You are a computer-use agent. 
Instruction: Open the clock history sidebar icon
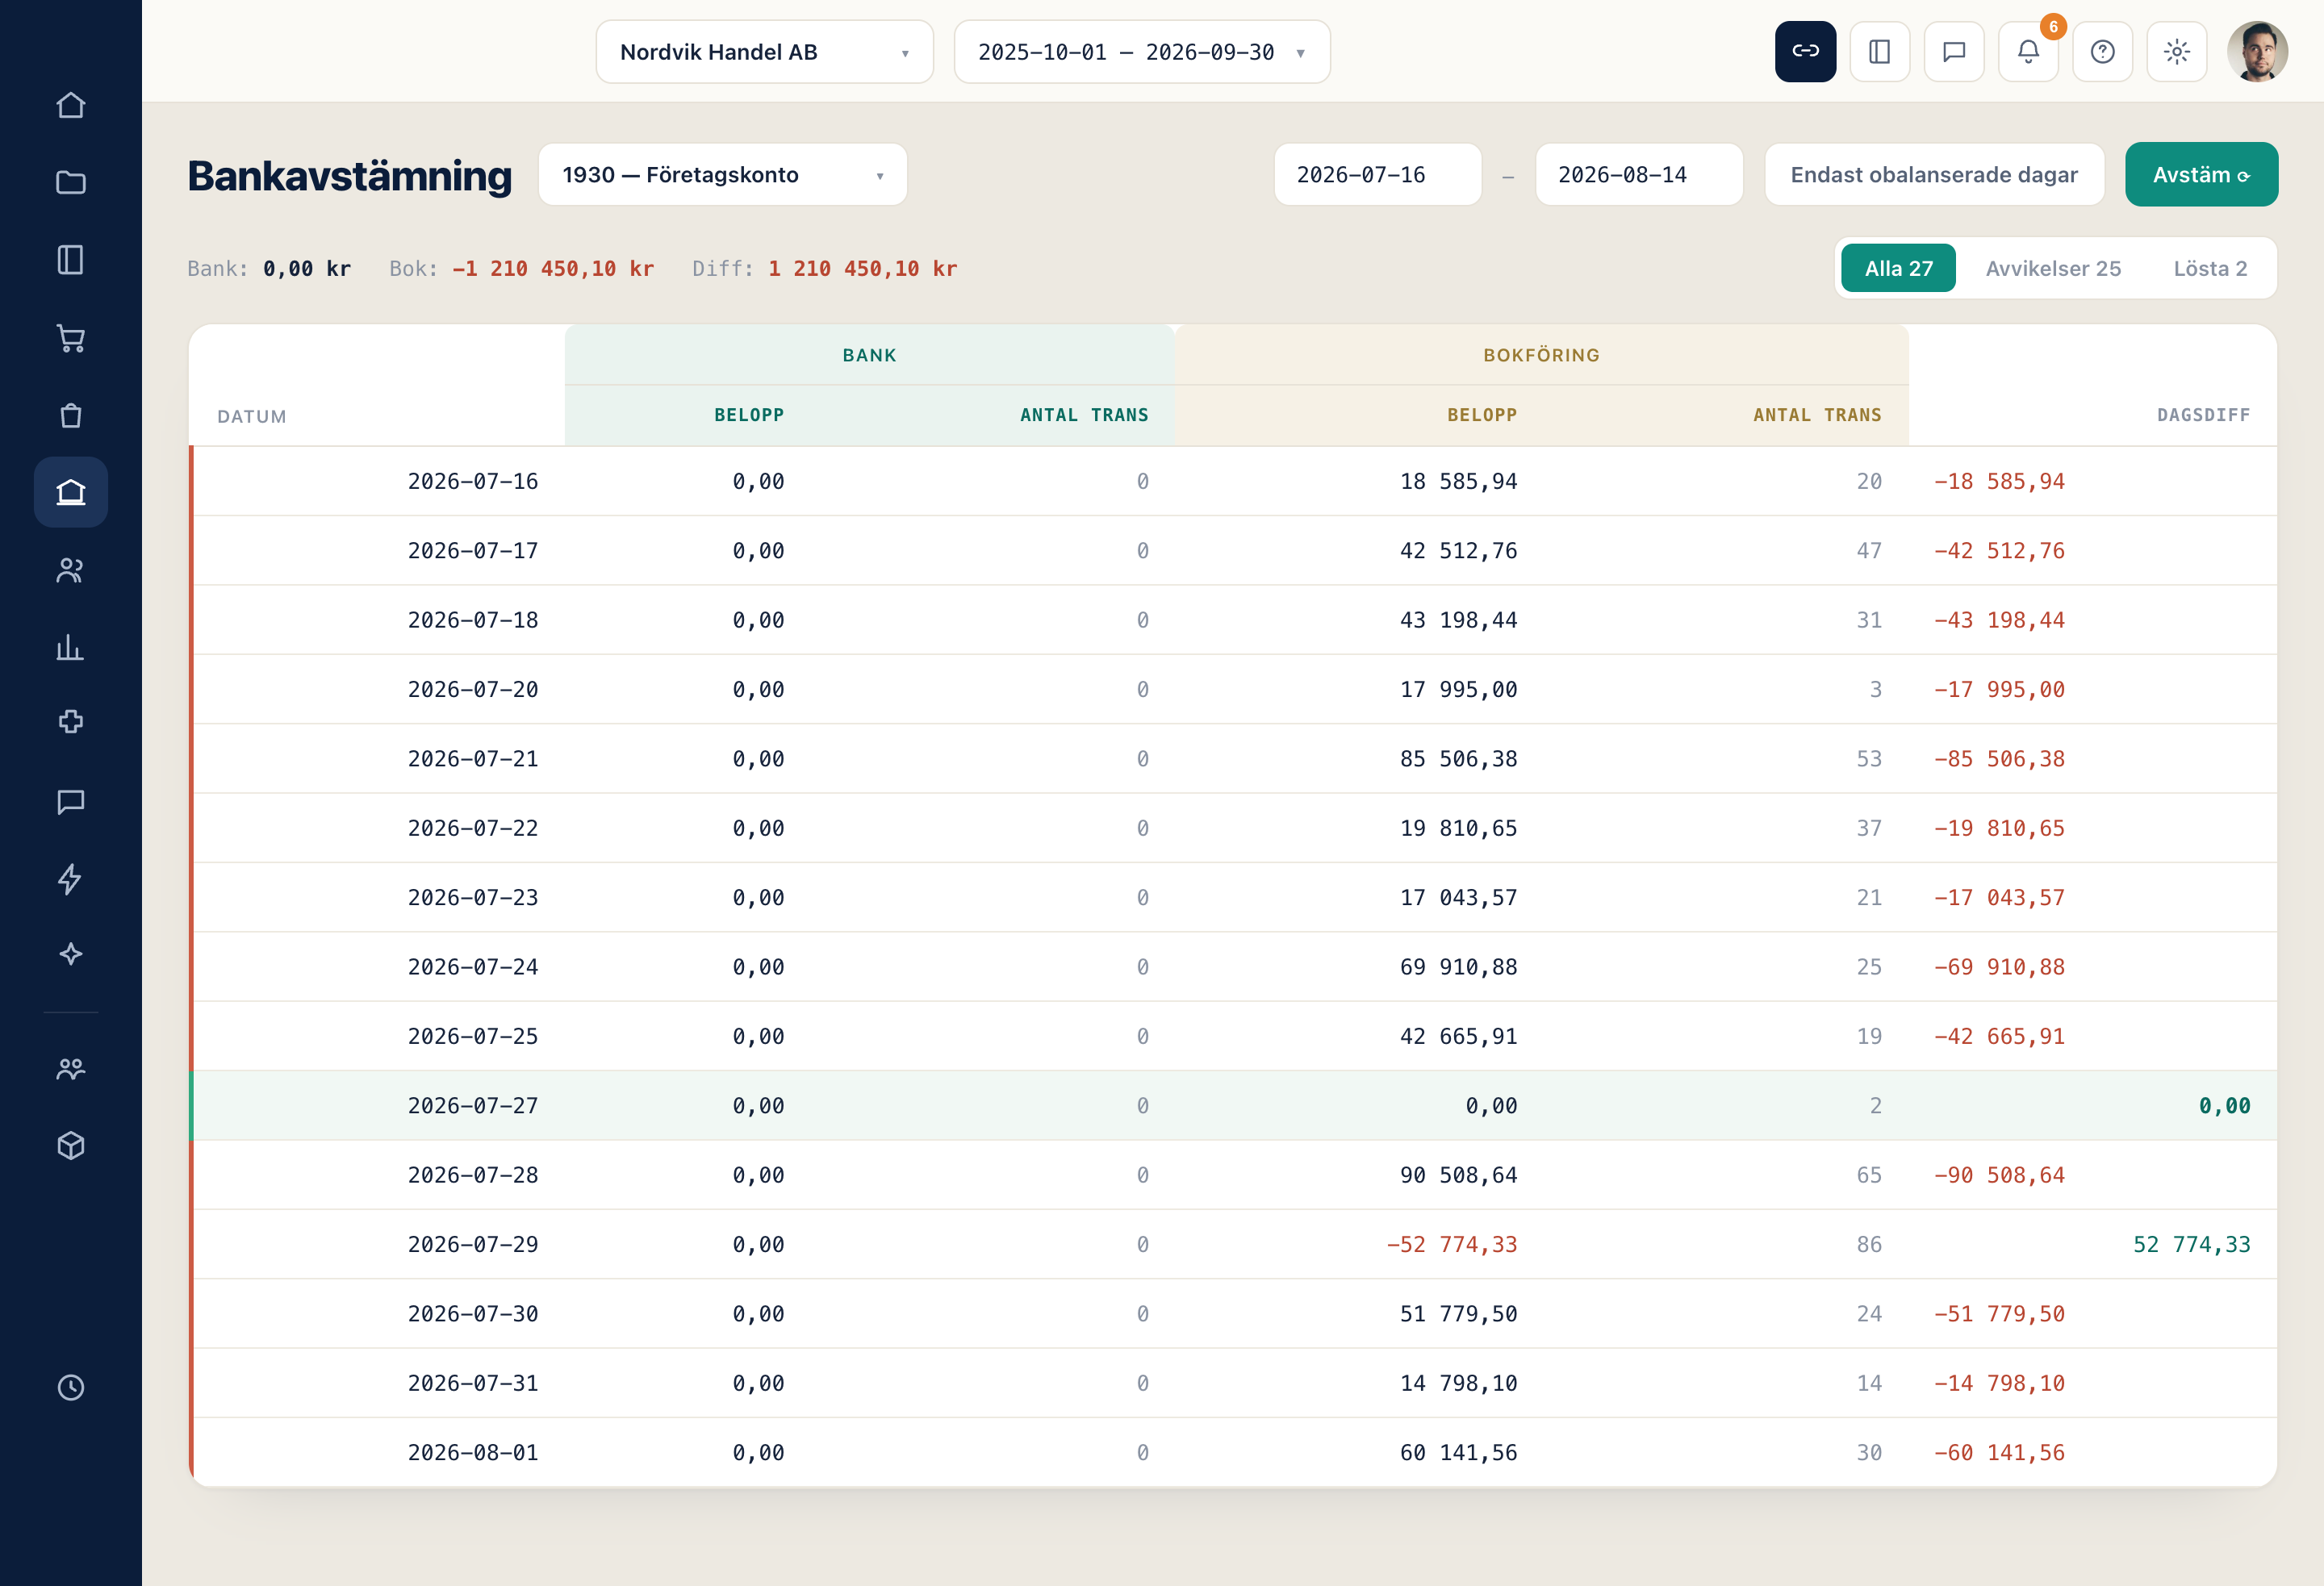point(71,1387)
